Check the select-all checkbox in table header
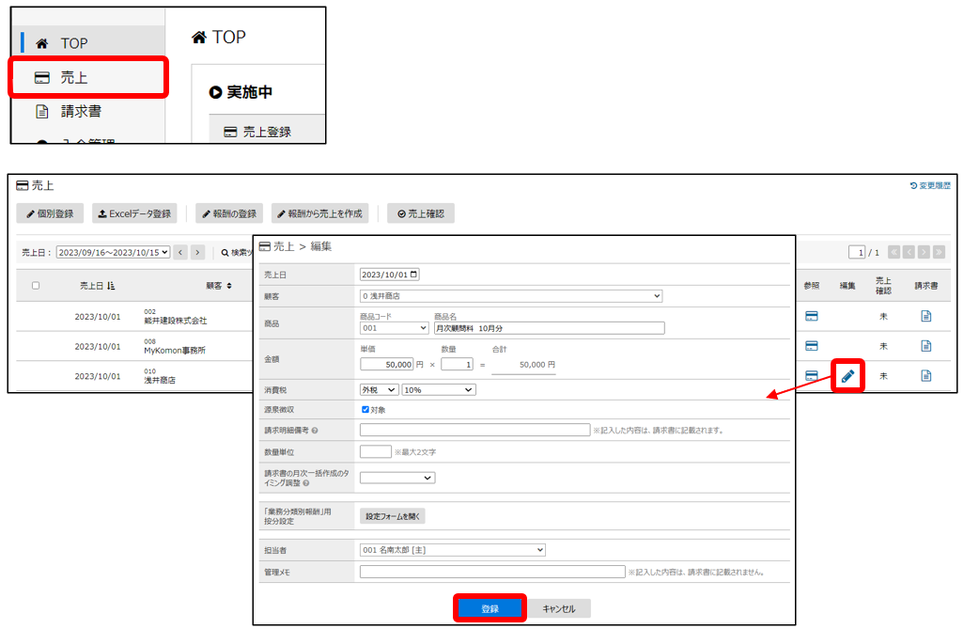The width and height of the screenshot is (964, 629). [36, 286]
